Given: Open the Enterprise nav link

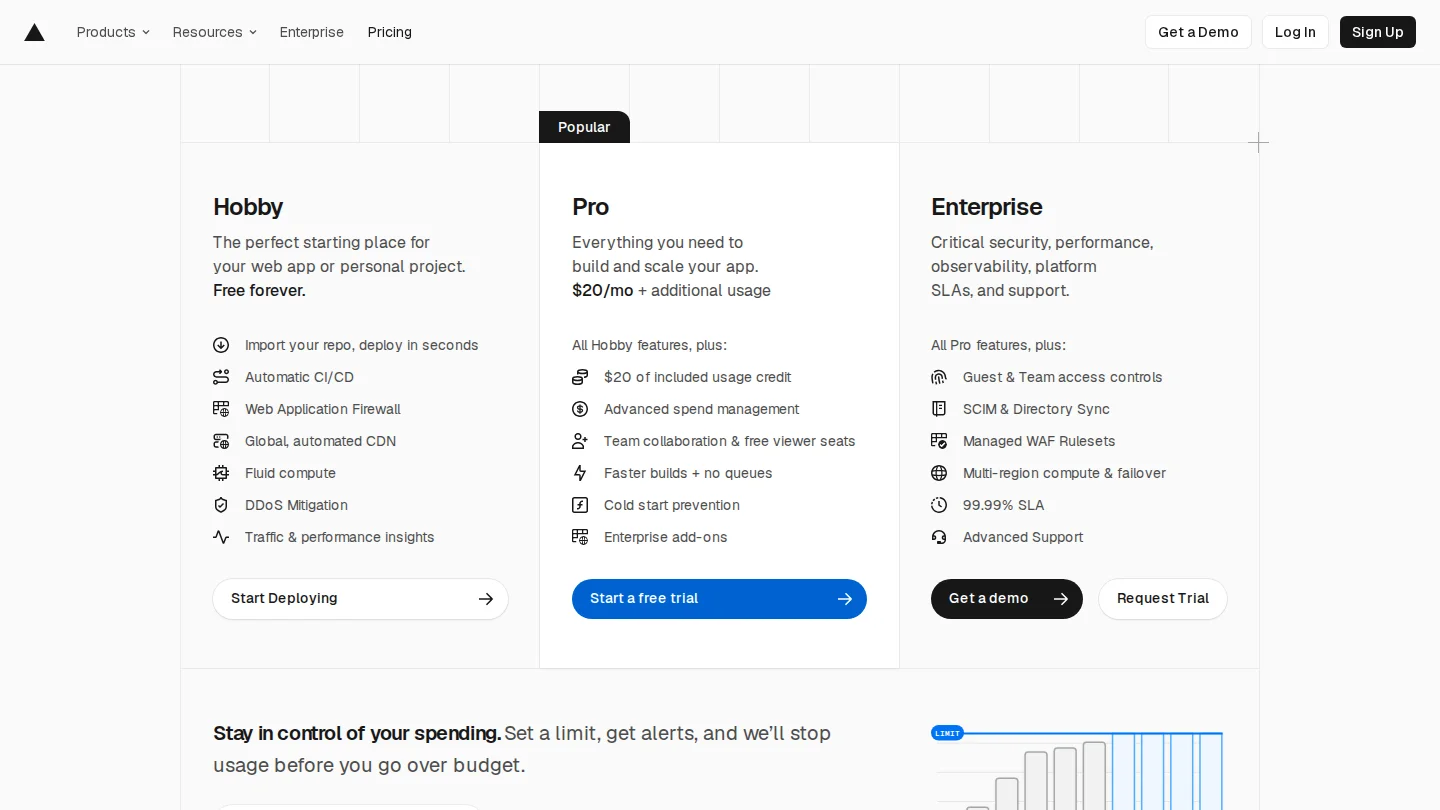Looking at the screenshot, I should (312, 32).
